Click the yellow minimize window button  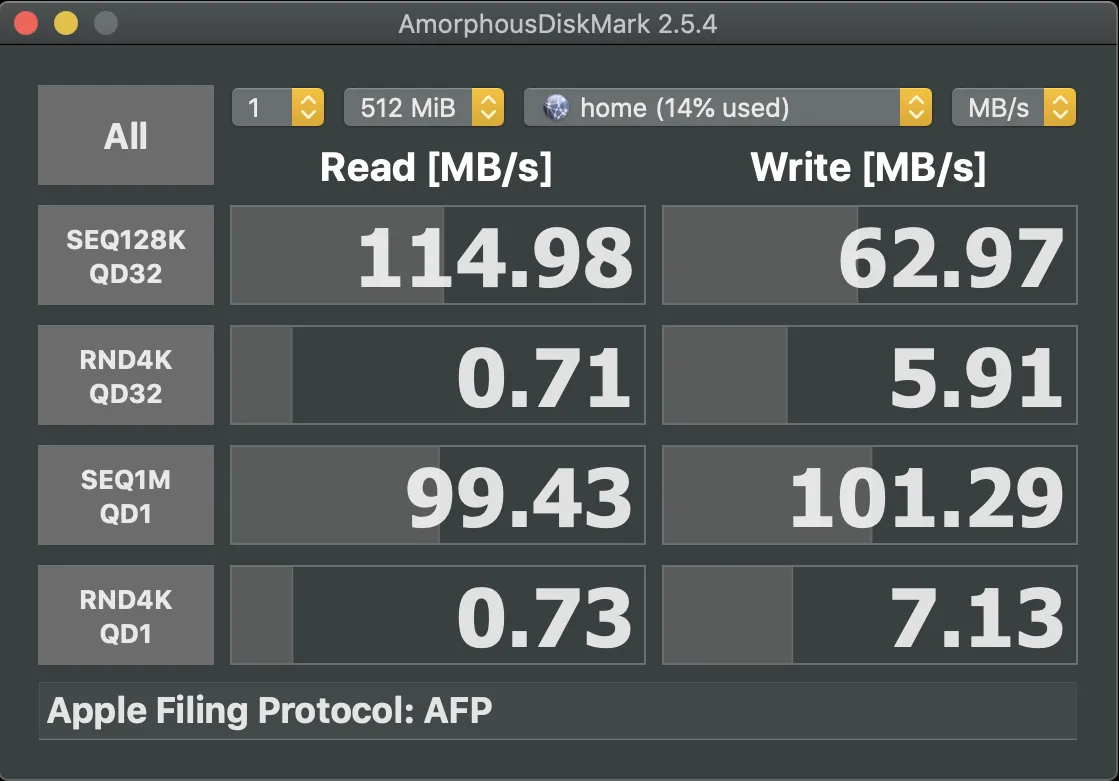[x=65, y=24]
